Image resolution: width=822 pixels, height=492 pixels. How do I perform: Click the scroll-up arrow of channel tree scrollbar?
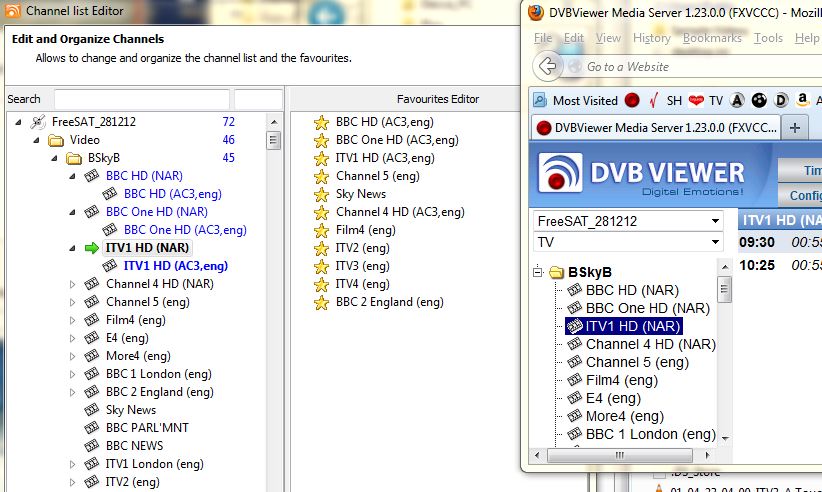tap(274, 122)
